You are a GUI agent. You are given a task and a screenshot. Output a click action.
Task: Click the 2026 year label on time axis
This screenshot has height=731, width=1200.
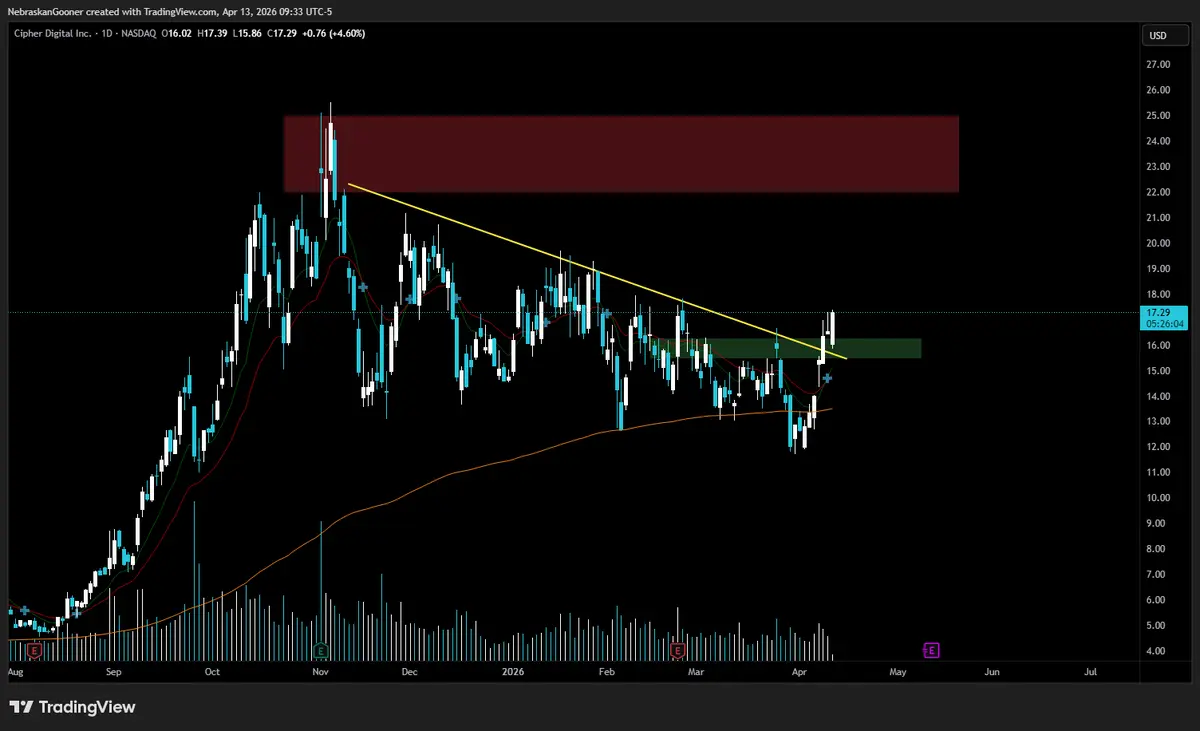coord(512,673)
